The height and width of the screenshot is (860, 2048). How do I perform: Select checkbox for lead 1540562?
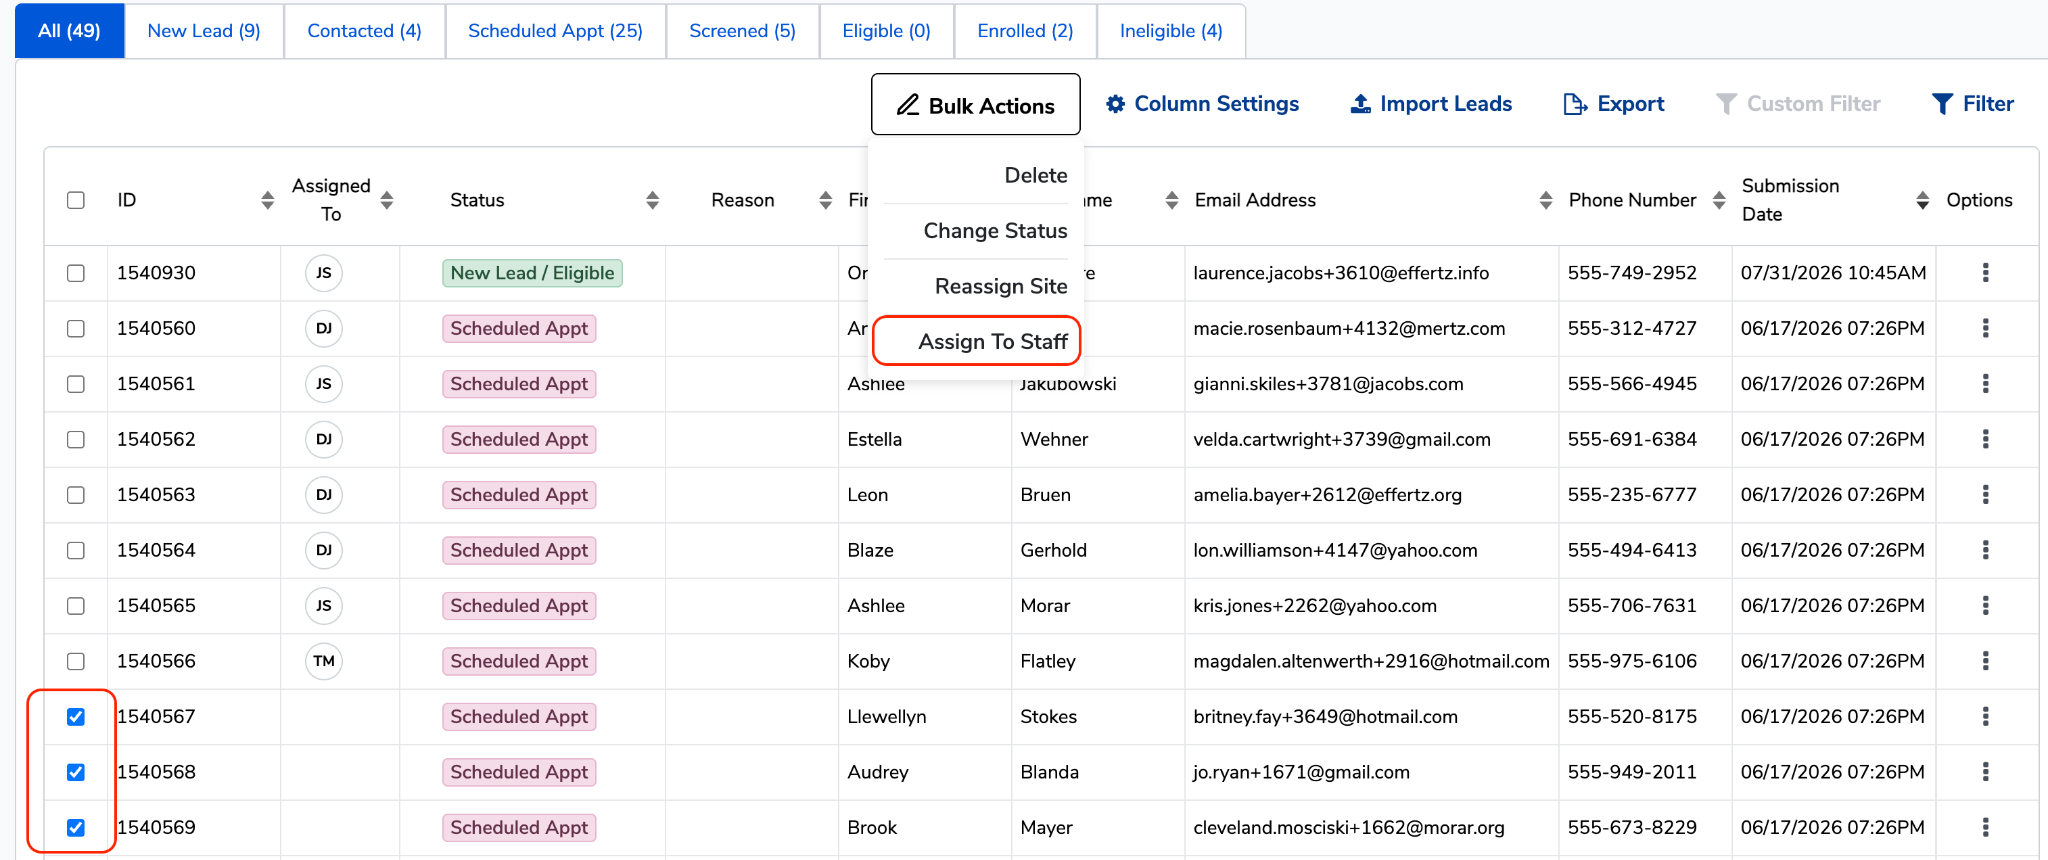[x=76, y=439]
